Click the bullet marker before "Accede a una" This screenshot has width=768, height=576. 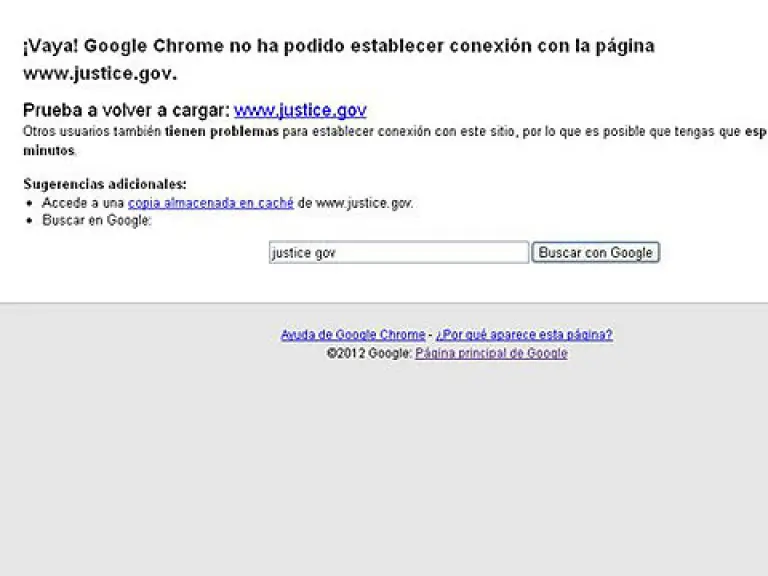(30, 203)
